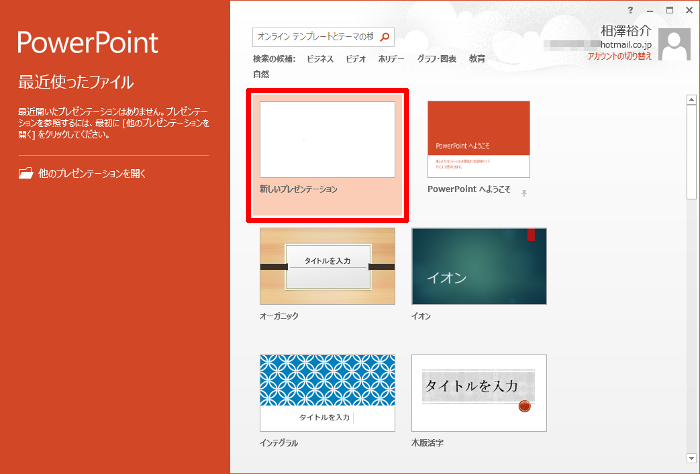Choose the PowerPoint へようこそ template thumbnail
This screenshot has height=474, width=700.
click(x=479, y=139)
